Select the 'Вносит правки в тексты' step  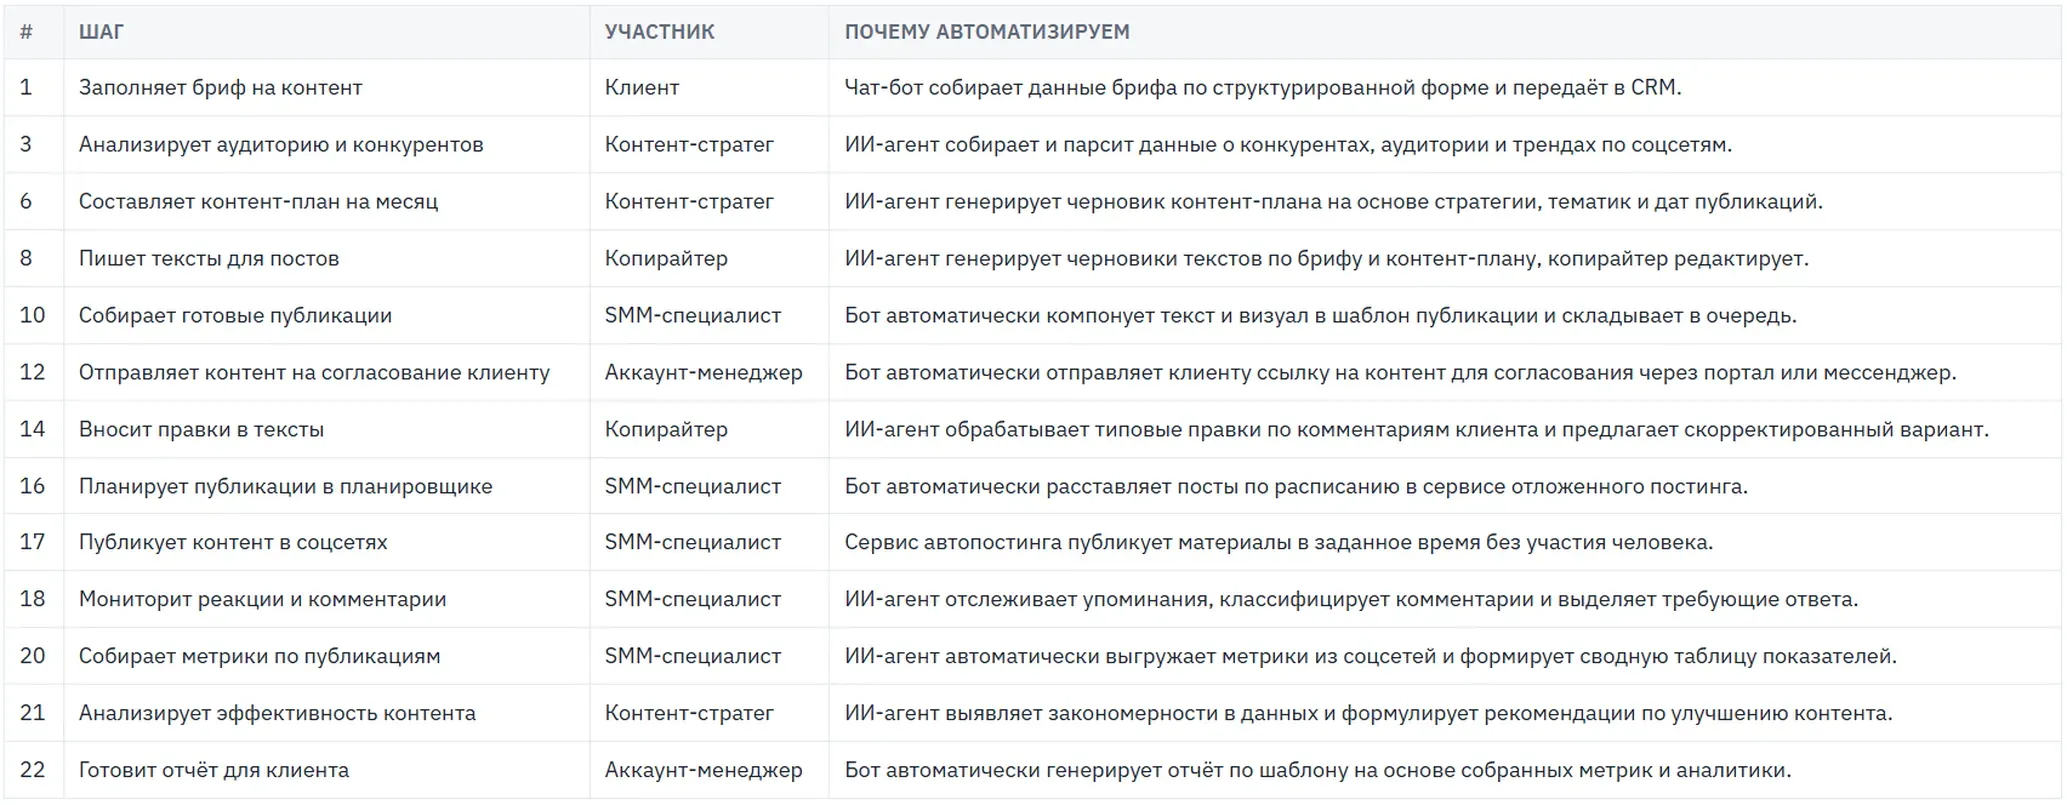(x=201, y=430)
